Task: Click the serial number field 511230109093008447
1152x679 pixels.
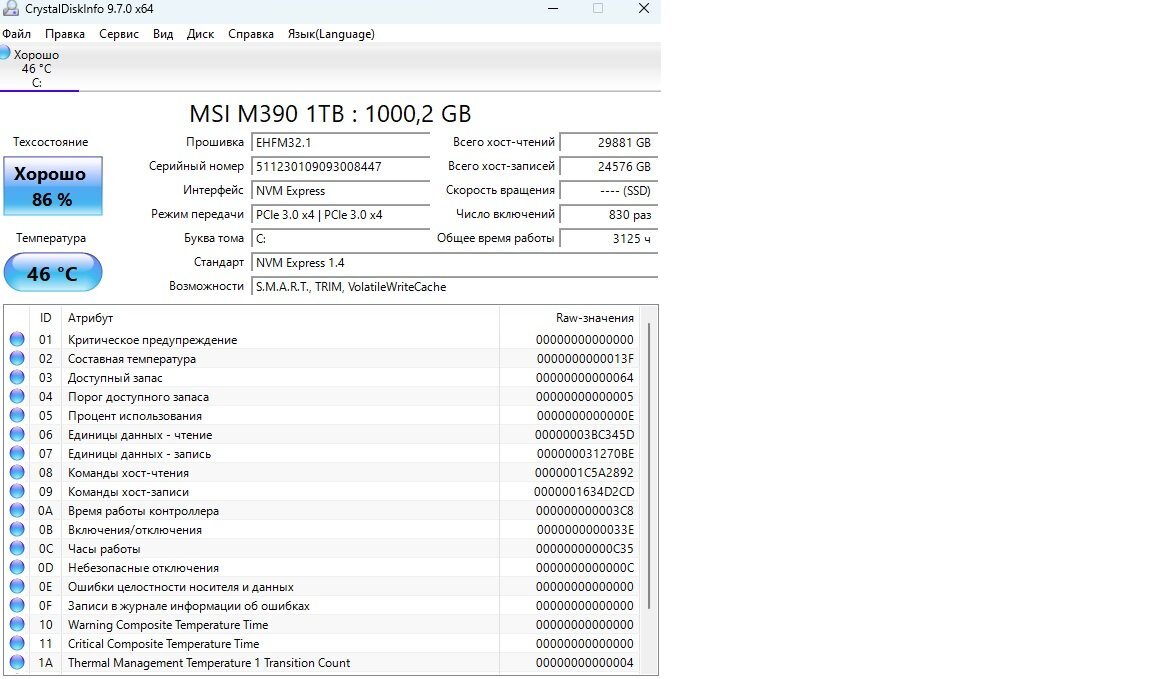Action: click(x=340, y=167)
